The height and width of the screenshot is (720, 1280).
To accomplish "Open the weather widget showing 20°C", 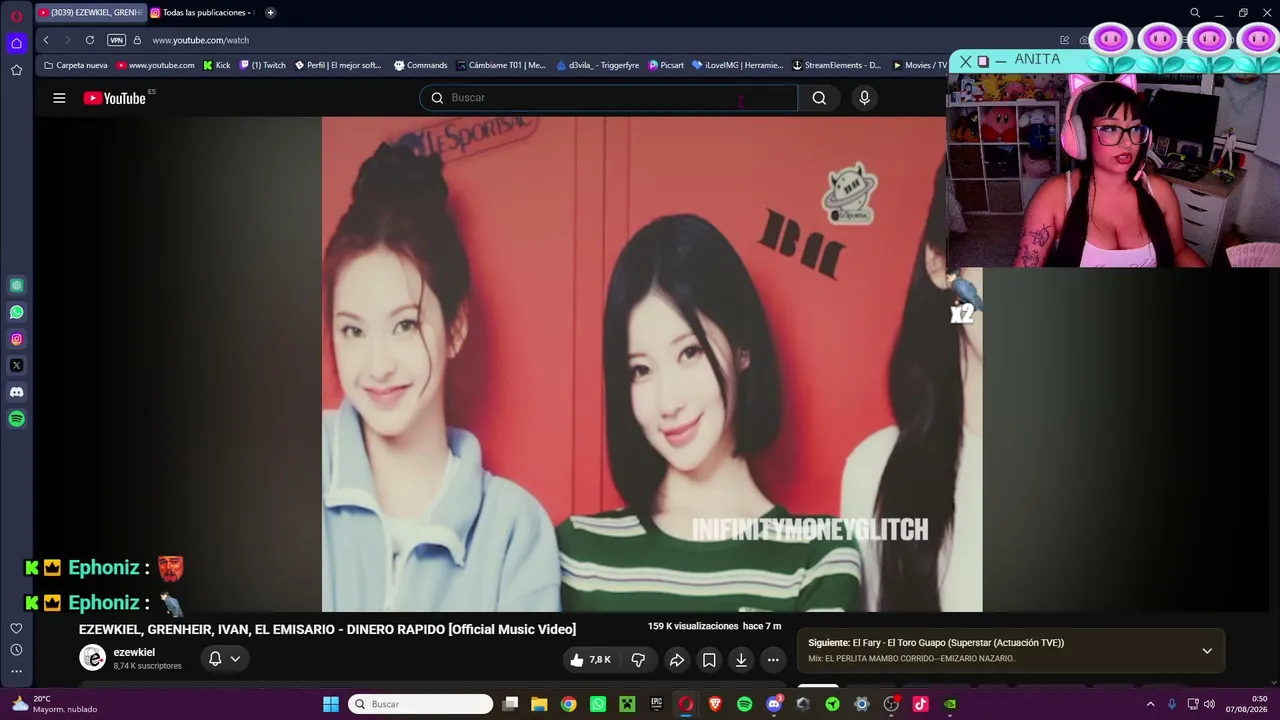I will click(55, 704).
